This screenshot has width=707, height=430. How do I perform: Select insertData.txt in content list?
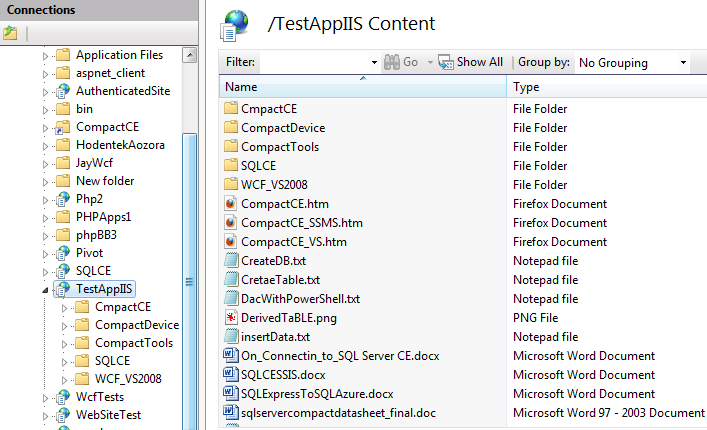pos(275,337)
